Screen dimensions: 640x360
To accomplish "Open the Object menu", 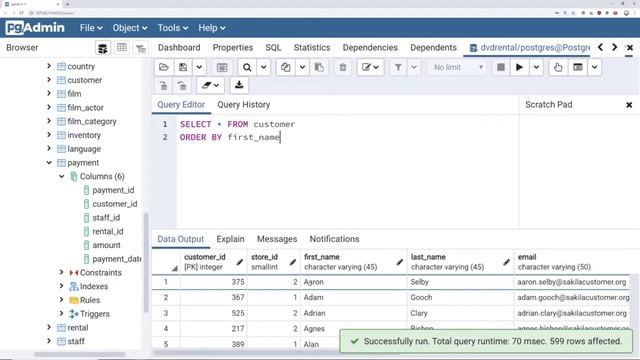I will pyautogui.click(x=129, y=28).
